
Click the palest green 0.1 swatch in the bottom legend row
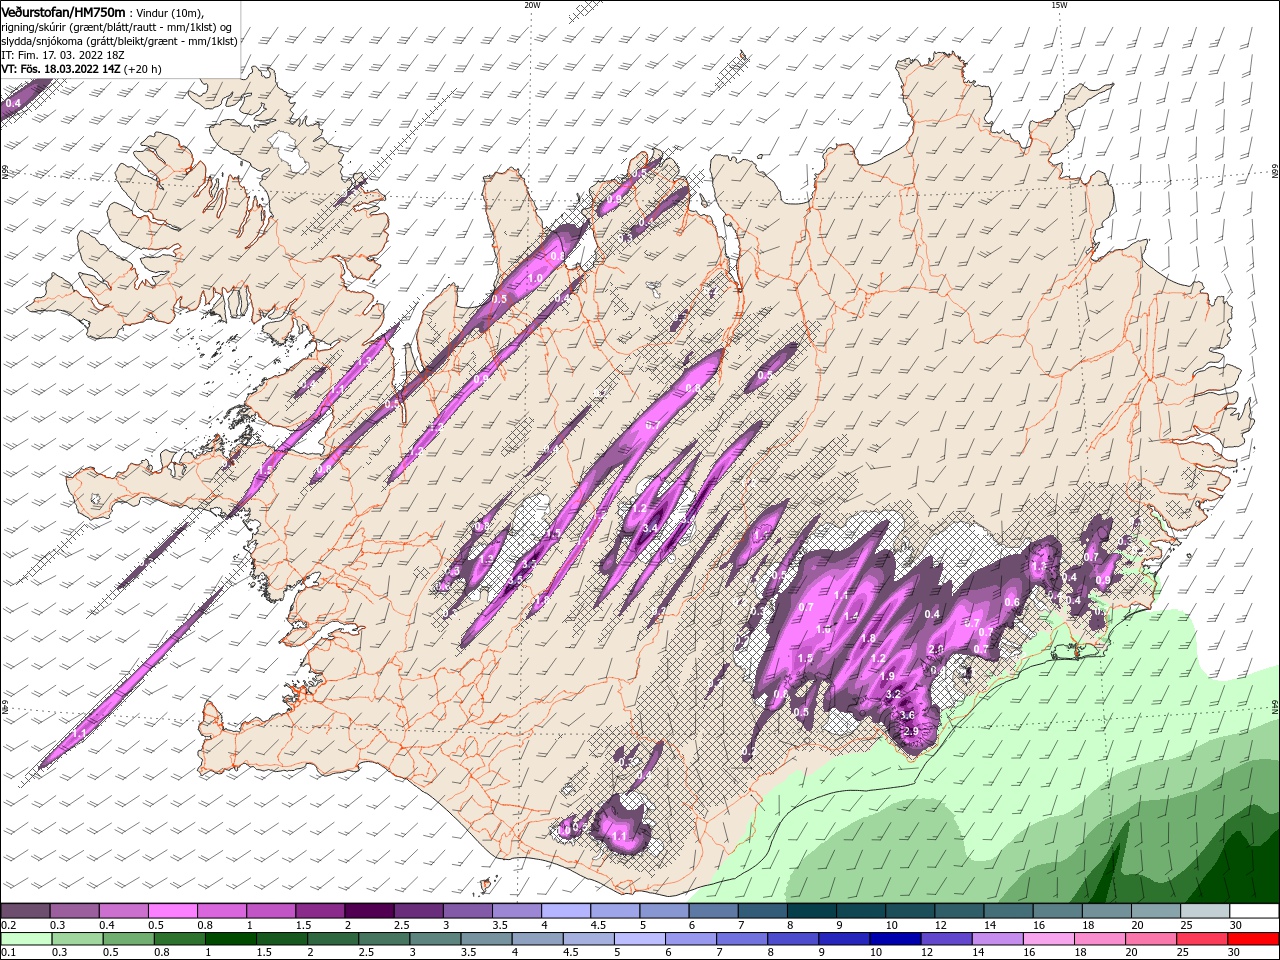click(x=26, y=939)
